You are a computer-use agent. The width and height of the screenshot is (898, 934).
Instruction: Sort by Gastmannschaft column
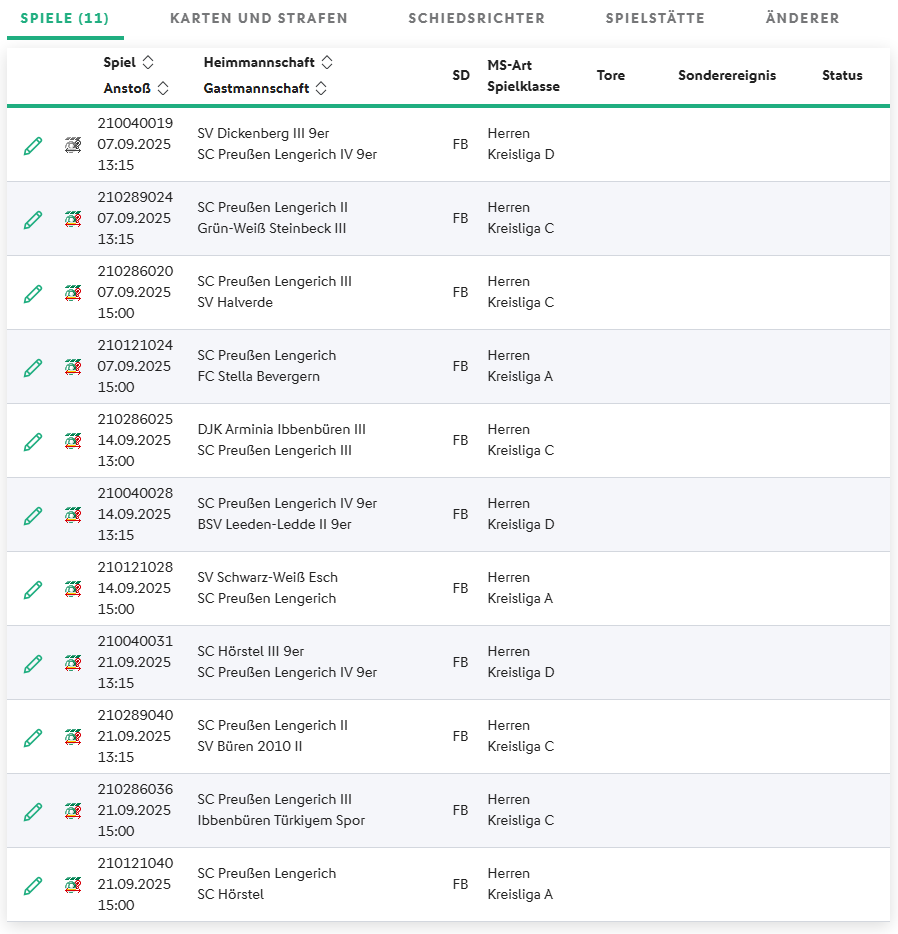(321, 89)
